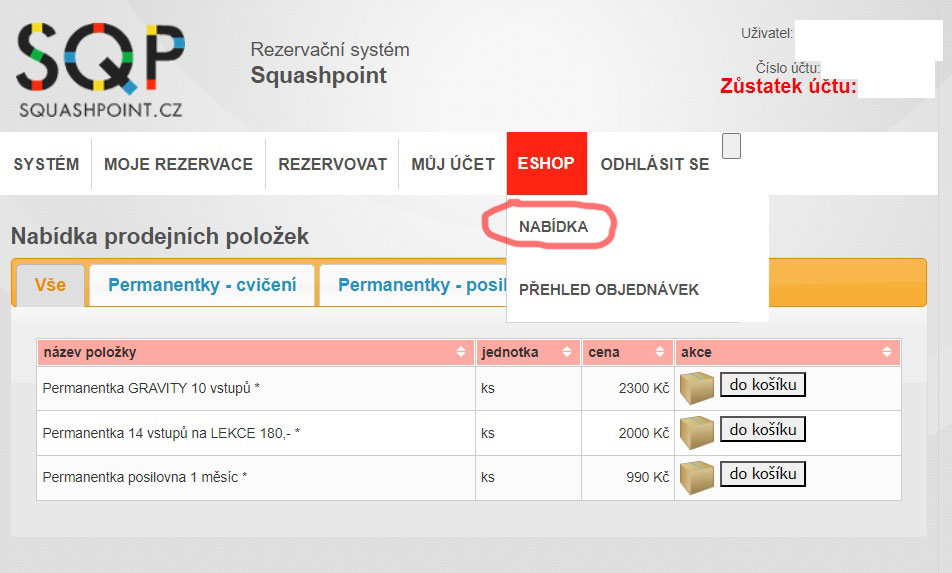Sort by cena column arrows
This screenshot has height=573, width=952.
coord(658,352)
